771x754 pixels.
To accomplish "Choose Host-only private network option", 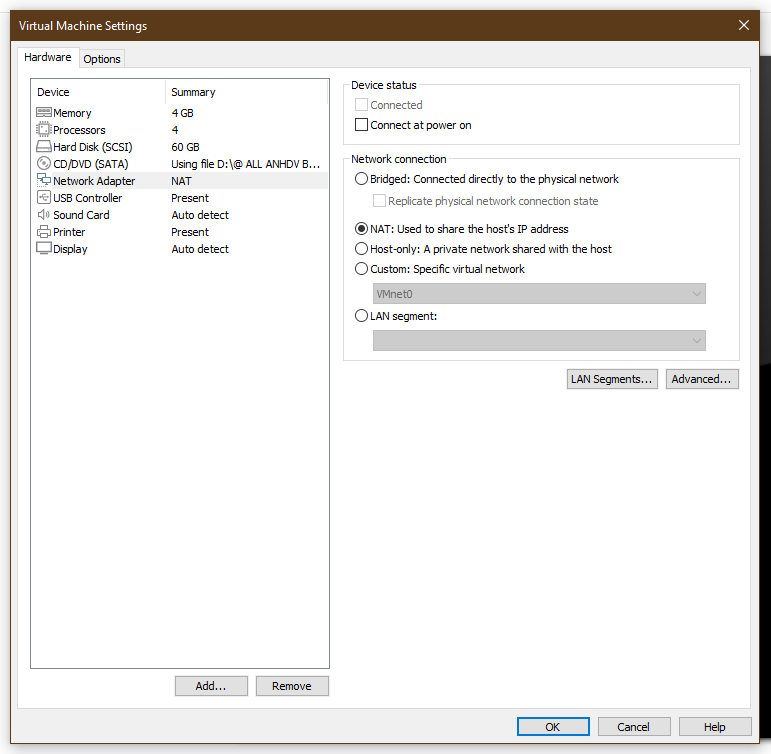I will point(361,249).
